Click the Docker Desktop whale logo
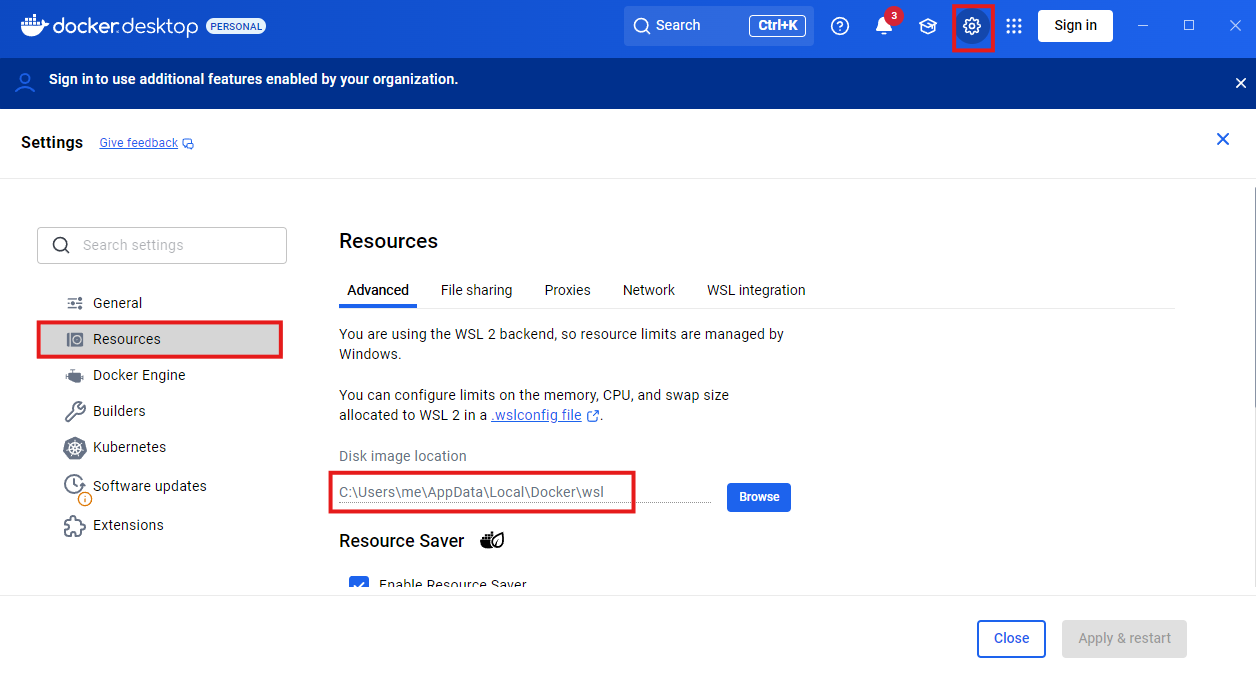The width and height of the screenshot is (1256, 679). coord(34,25)
